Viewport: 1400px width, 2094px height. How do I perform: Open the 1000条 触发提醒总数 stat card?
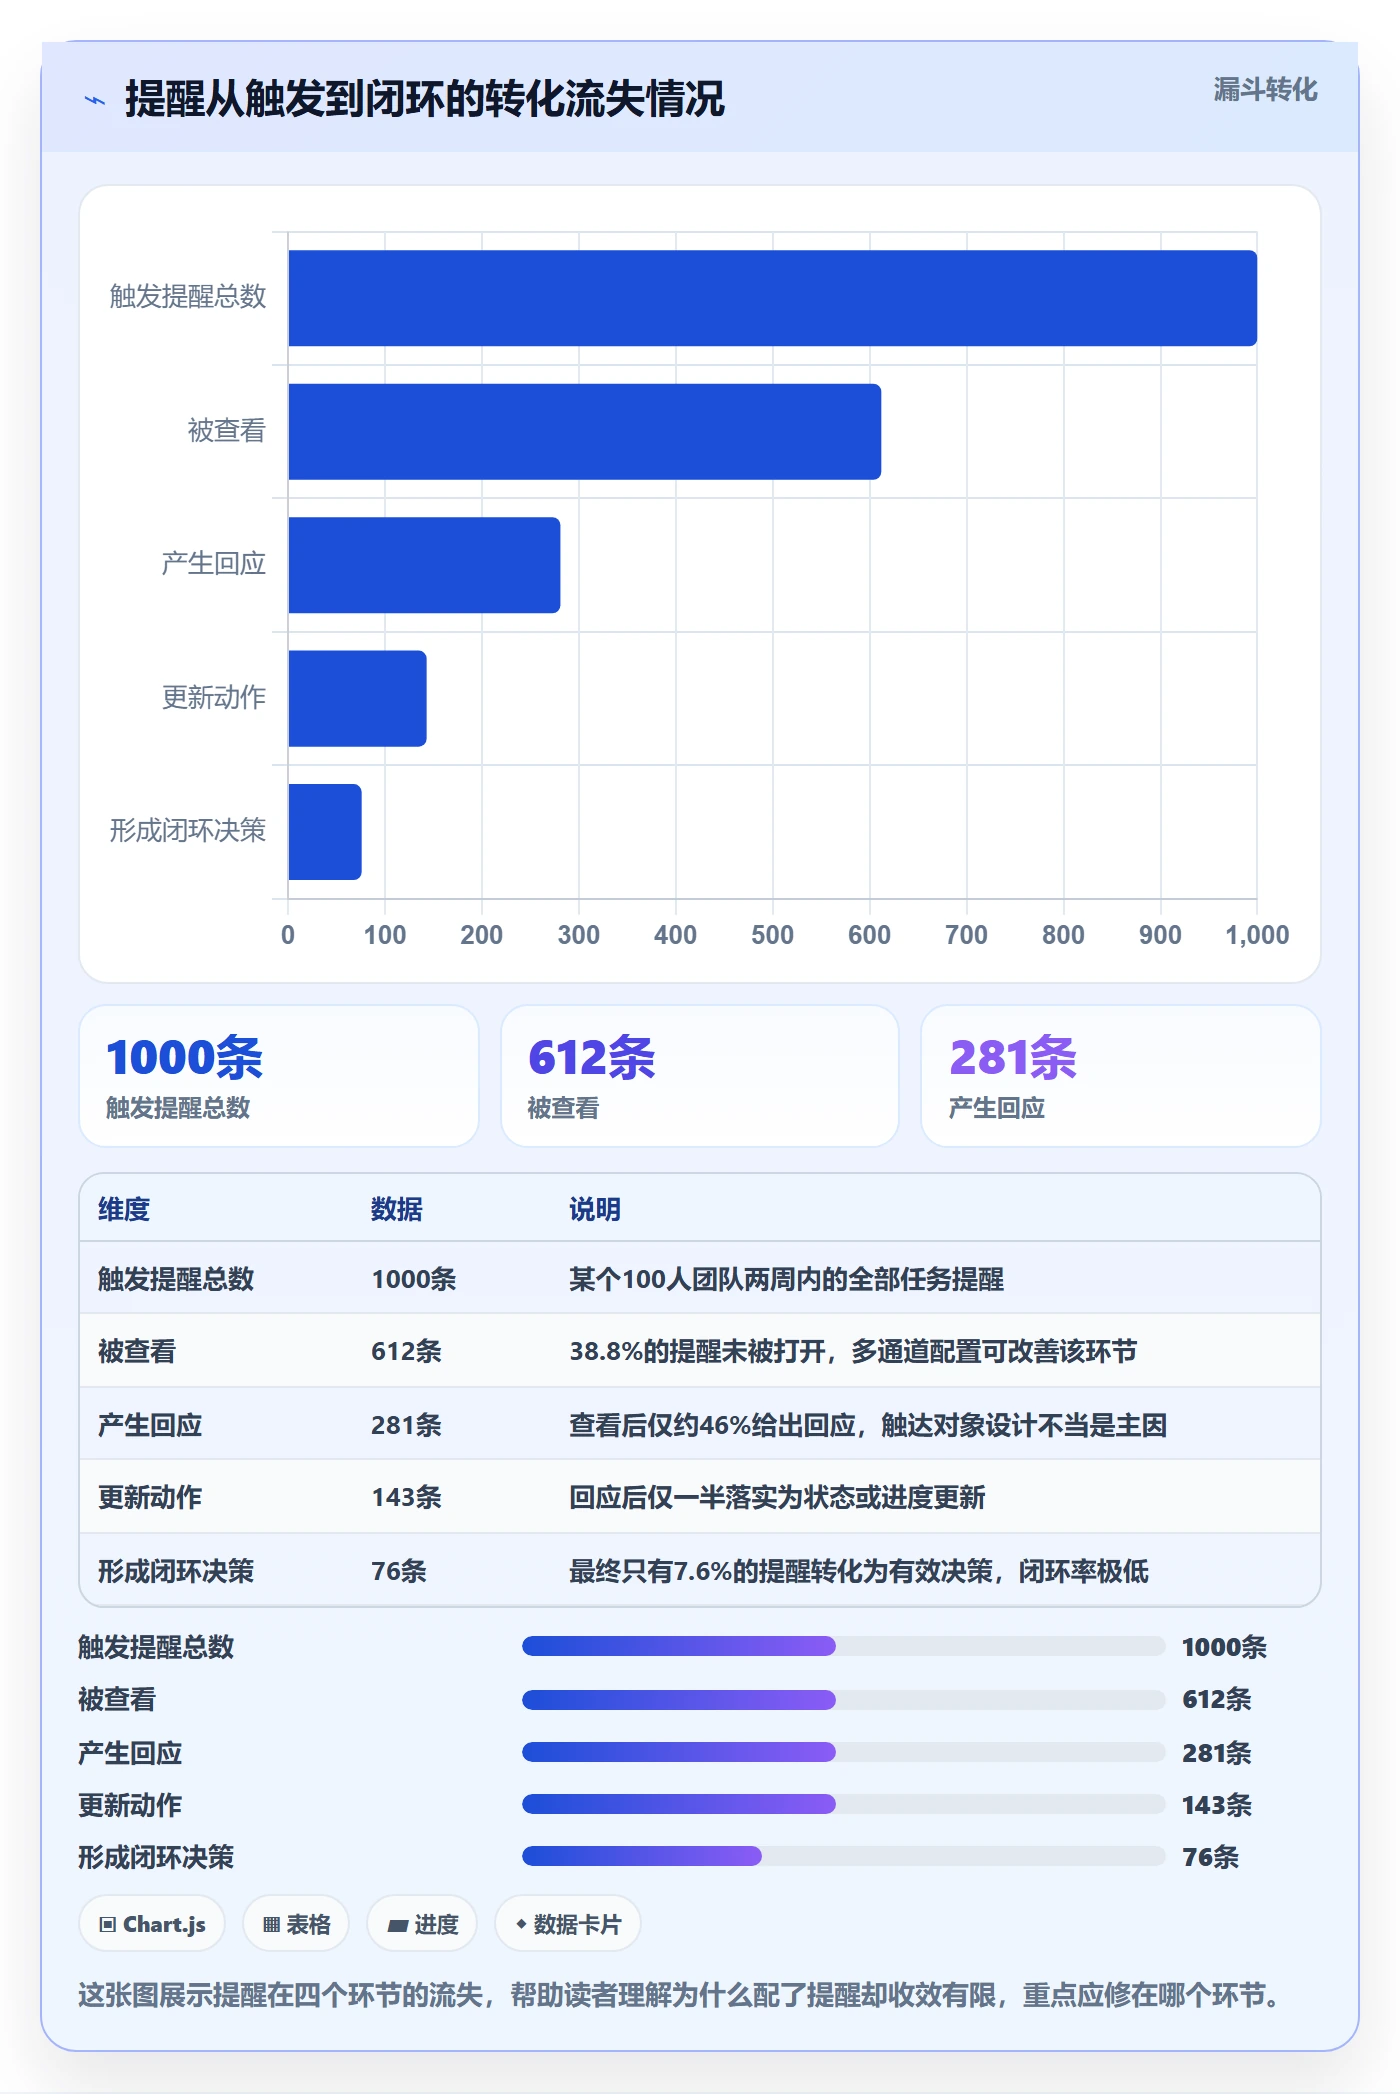coord(279,1076)
